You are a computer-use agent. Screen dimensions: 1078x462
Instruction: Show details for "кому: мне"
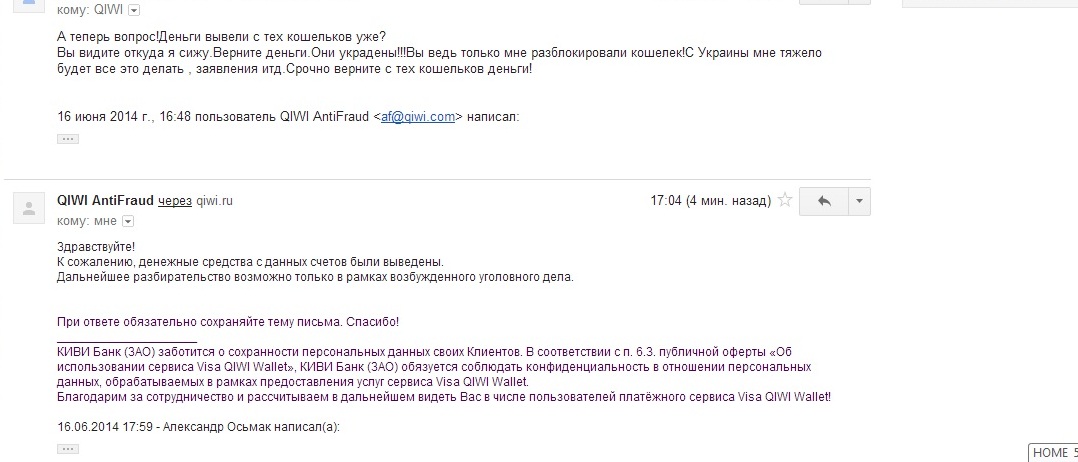[x=128, y=221]
